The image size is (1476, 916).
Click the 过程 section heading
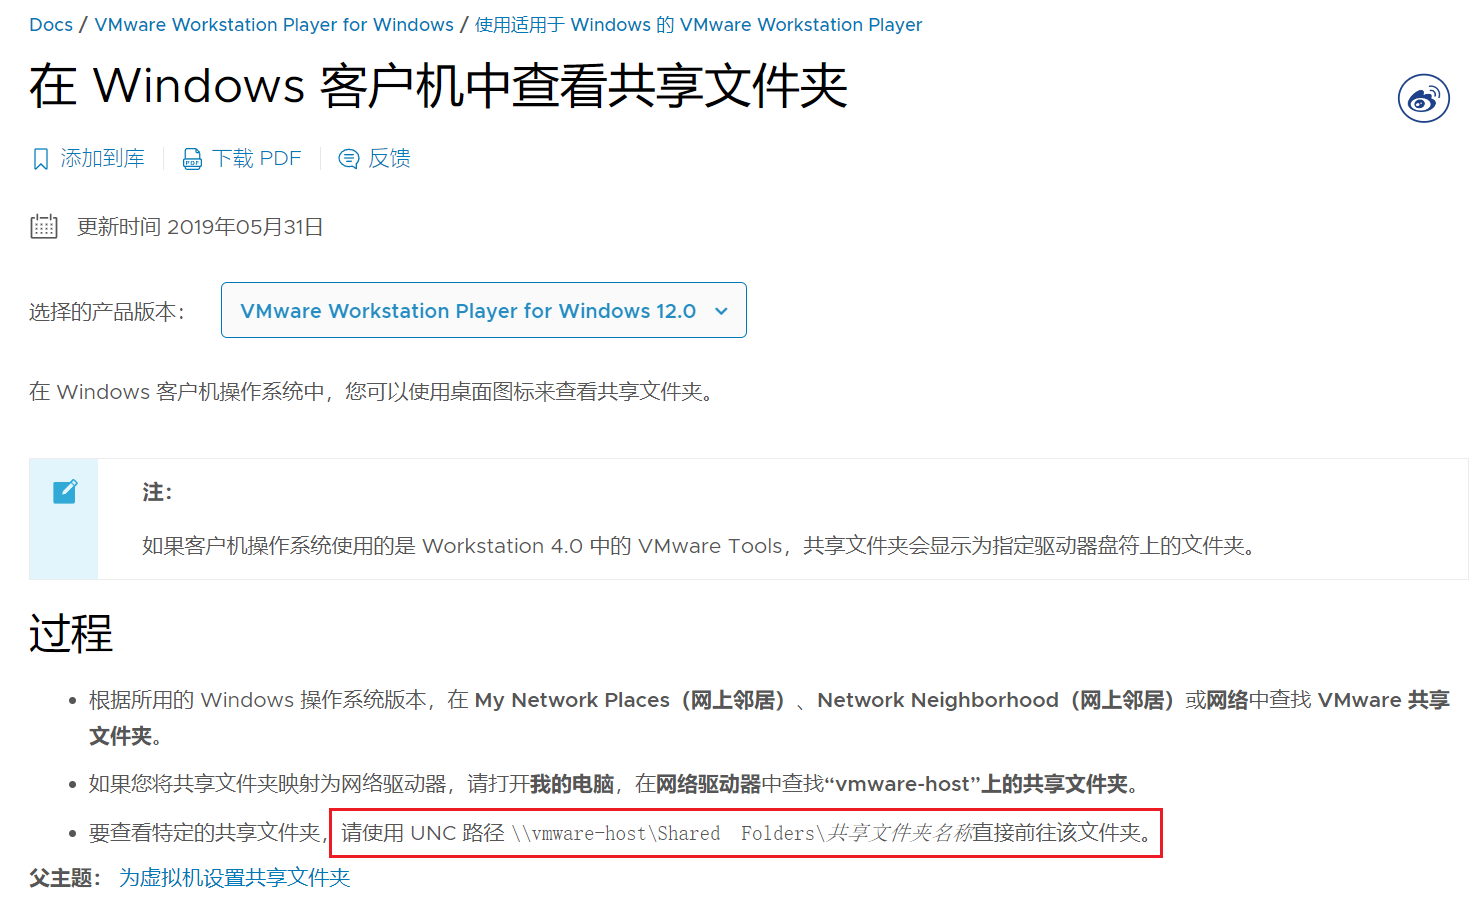point(71,634)
